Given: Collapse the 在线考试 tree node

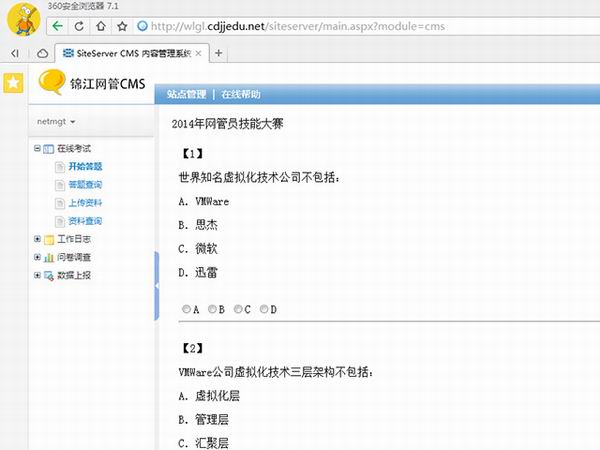Looking at the screenshot, I should tap(38, 148).
